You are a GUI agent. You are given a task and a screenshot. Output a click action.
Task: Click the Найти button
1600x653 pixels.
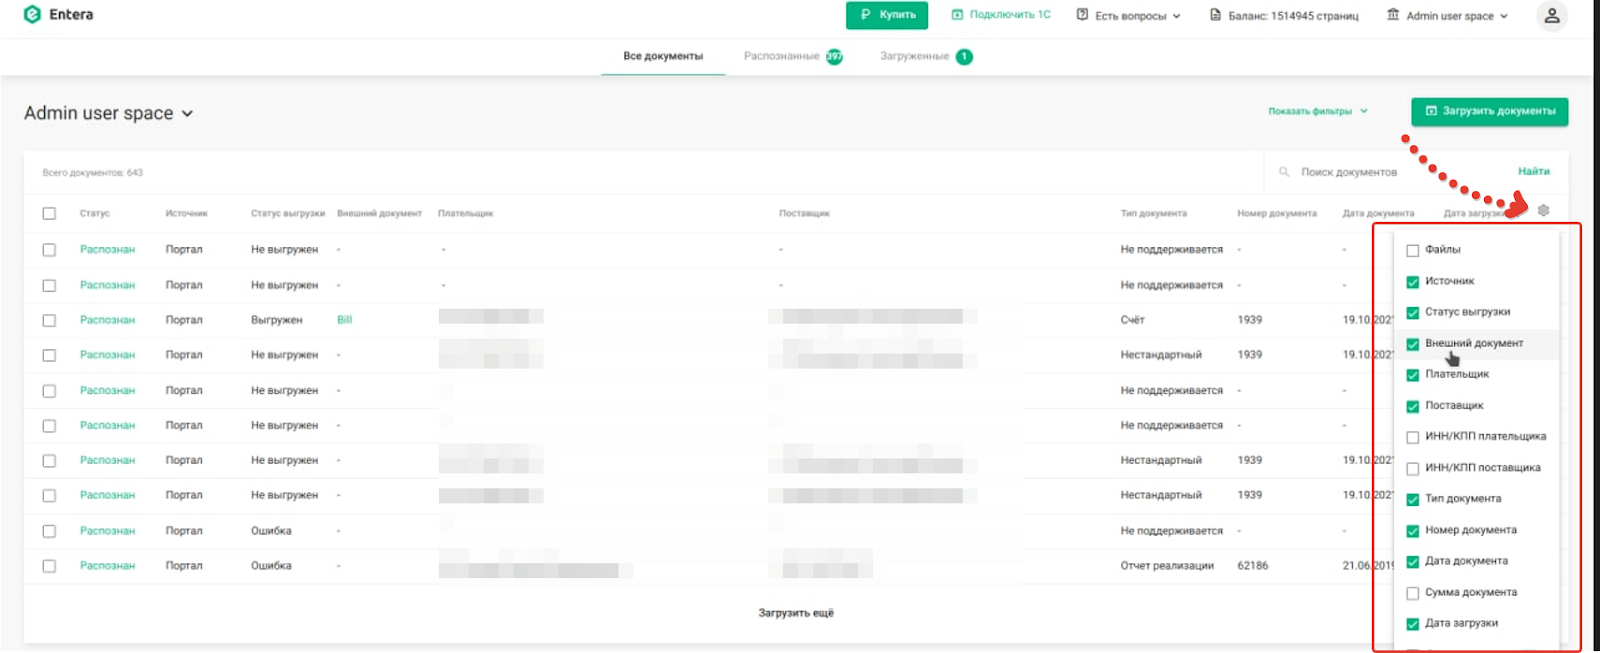coord(1533,171)
